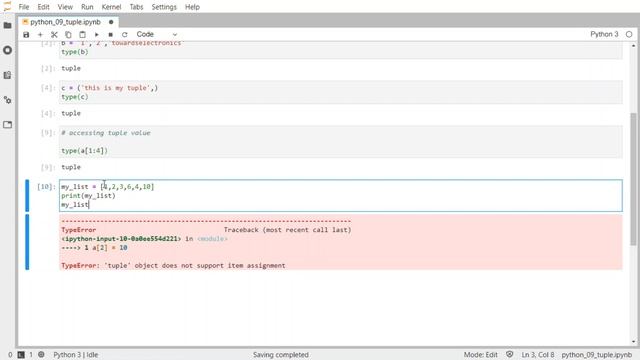Viewport: 640px width, 360px height.
Task: Open the Property Inspector sidebar icon
Action: coord(7,100)
